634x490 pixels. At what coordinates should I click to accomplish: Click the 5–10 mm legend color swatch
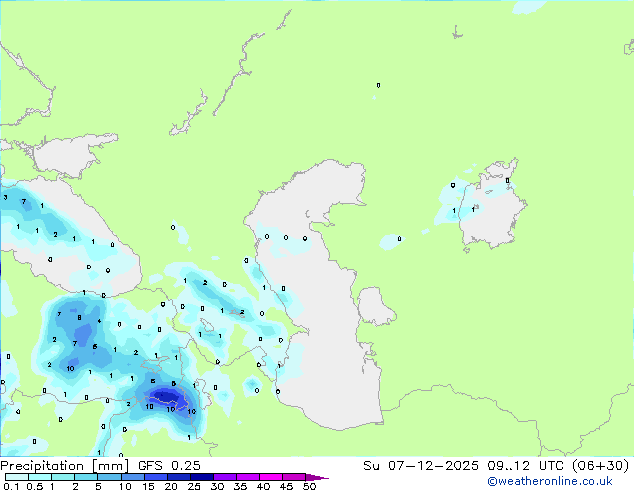(x=109, y=477)
